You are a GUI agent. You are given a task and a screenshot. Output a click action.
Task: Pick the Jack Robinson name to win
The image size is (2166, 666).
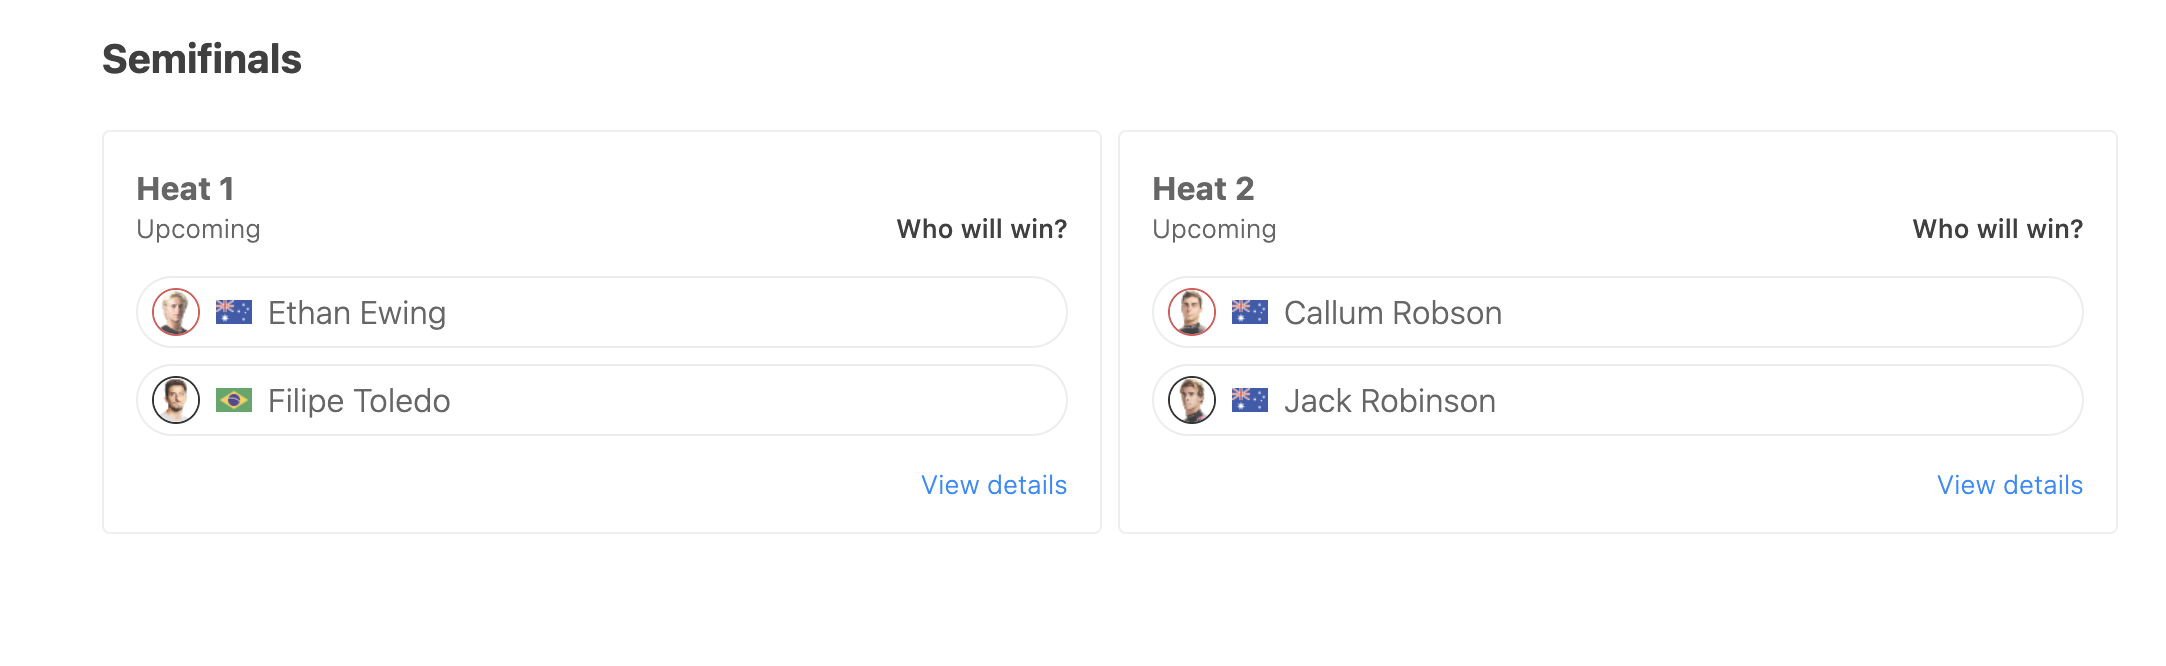pos(1390,401)
